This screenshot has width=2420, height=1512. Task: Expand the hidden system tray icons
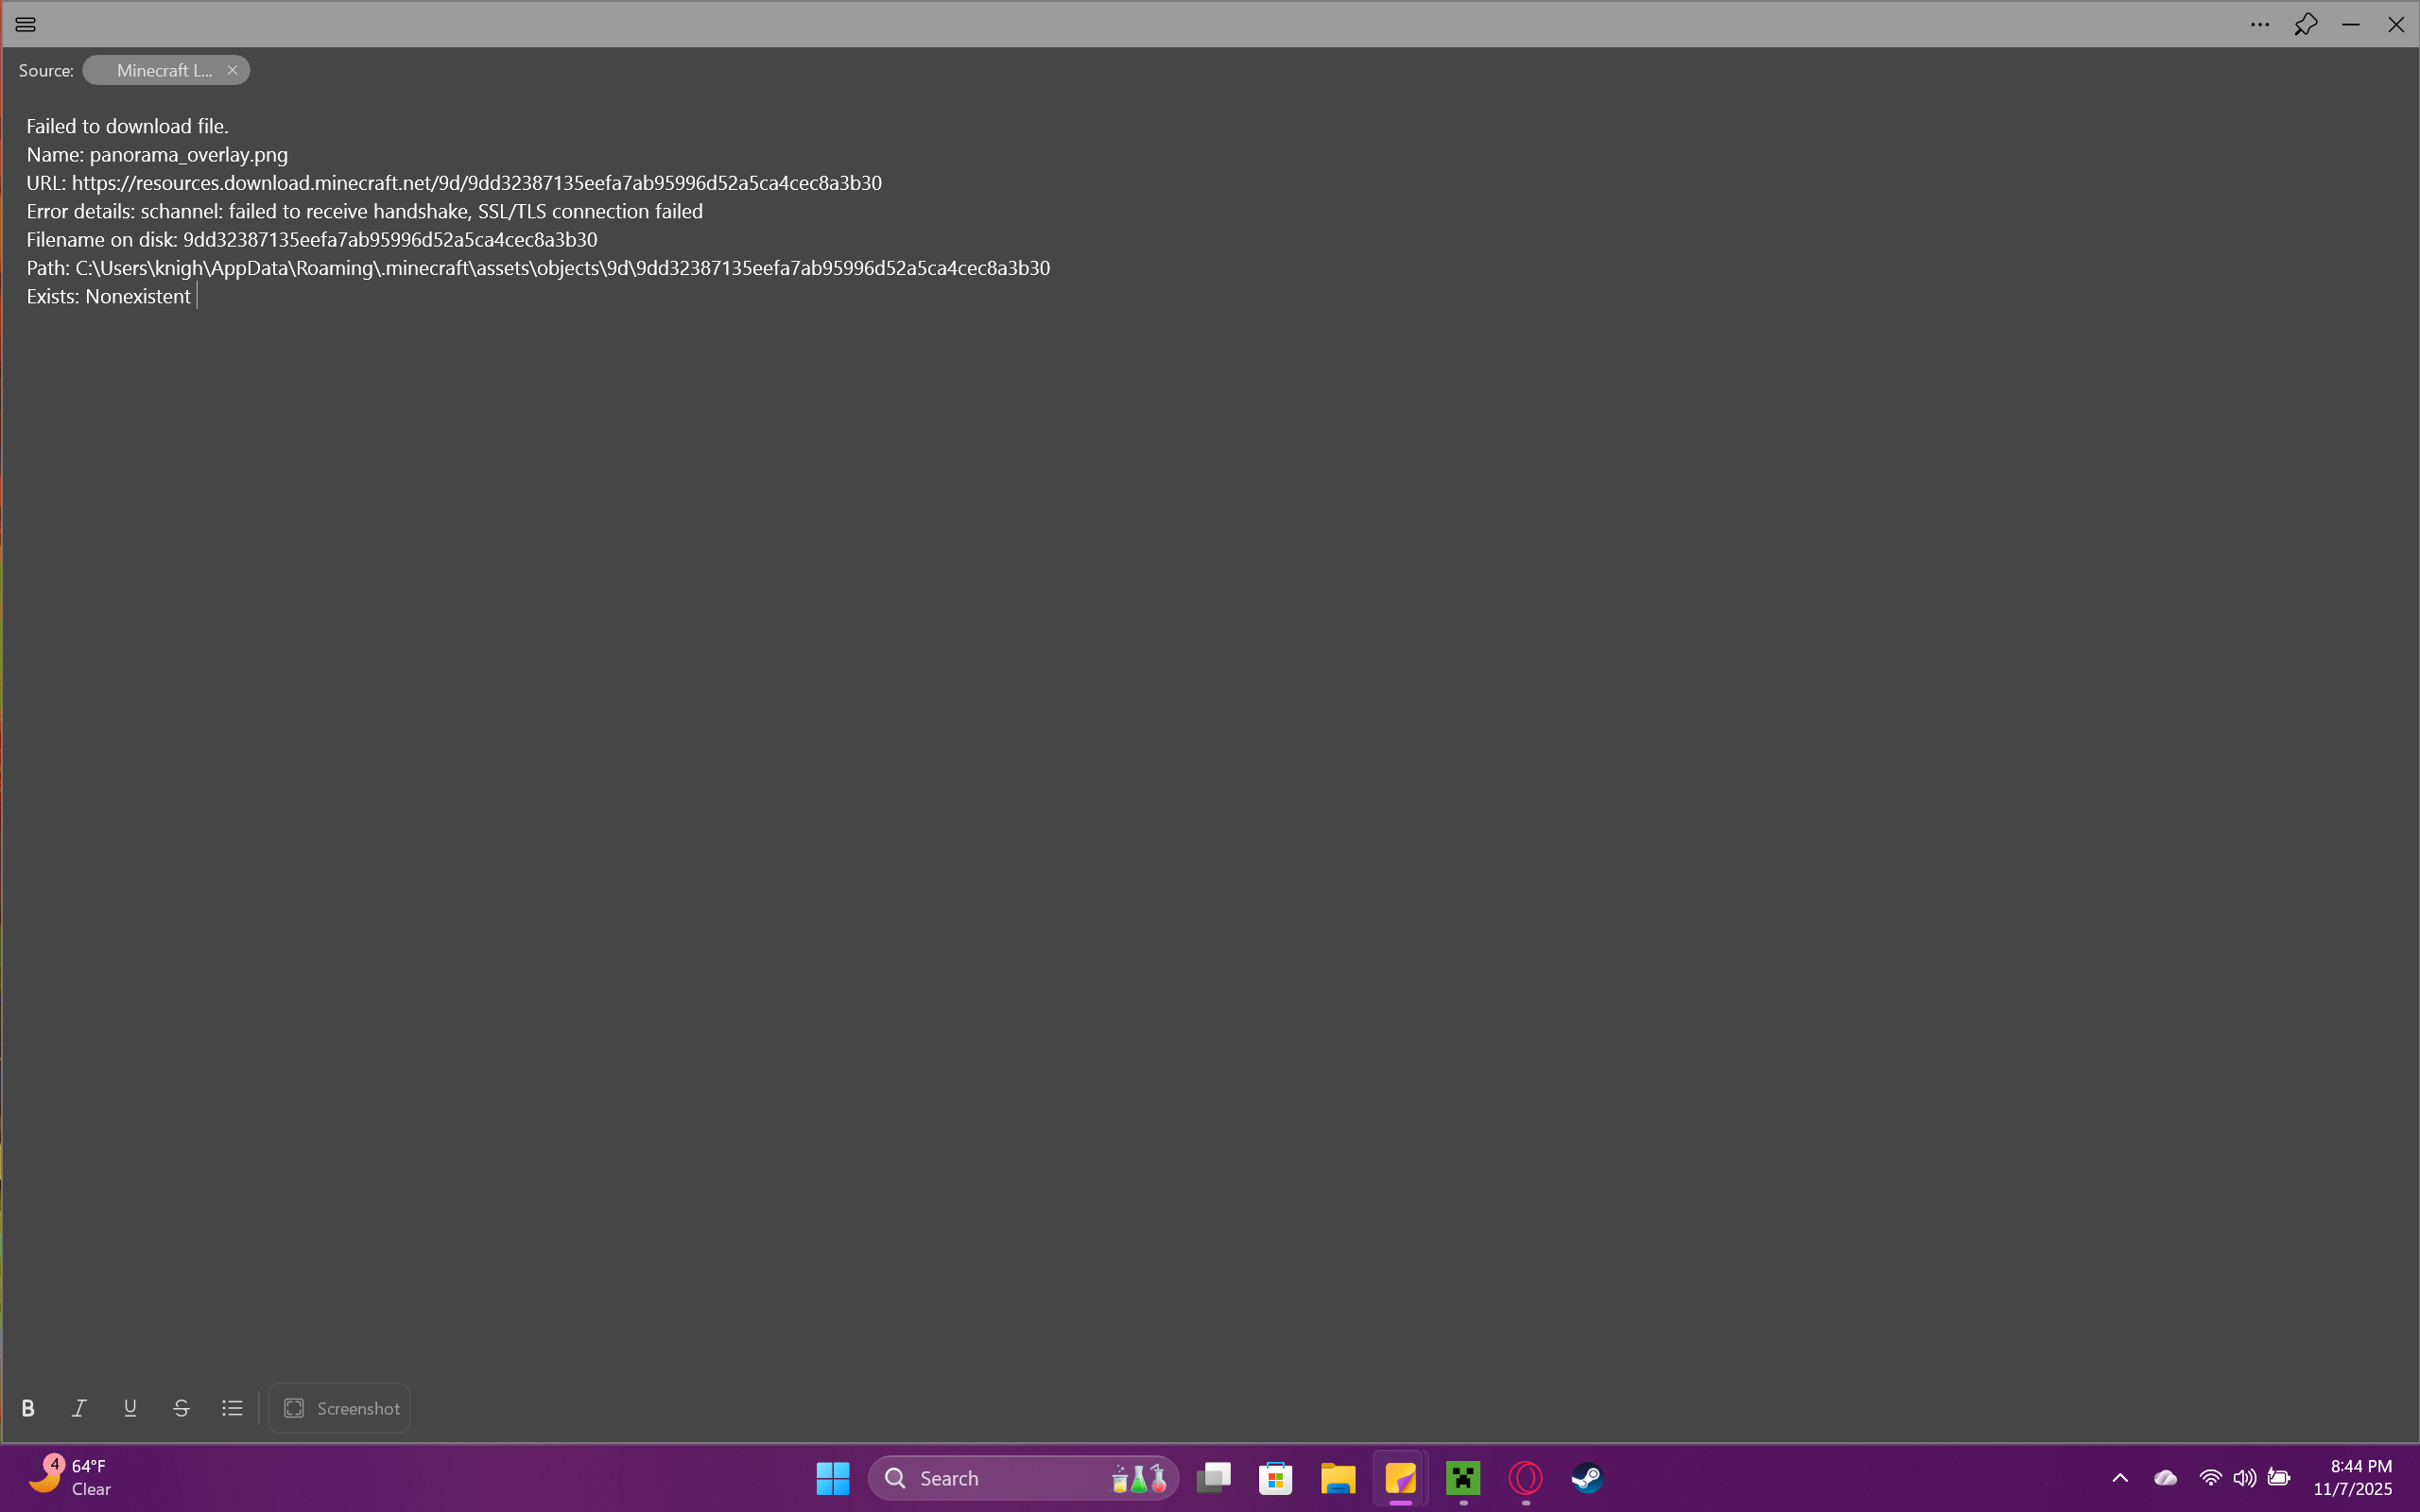(x=2120, y=1478)
